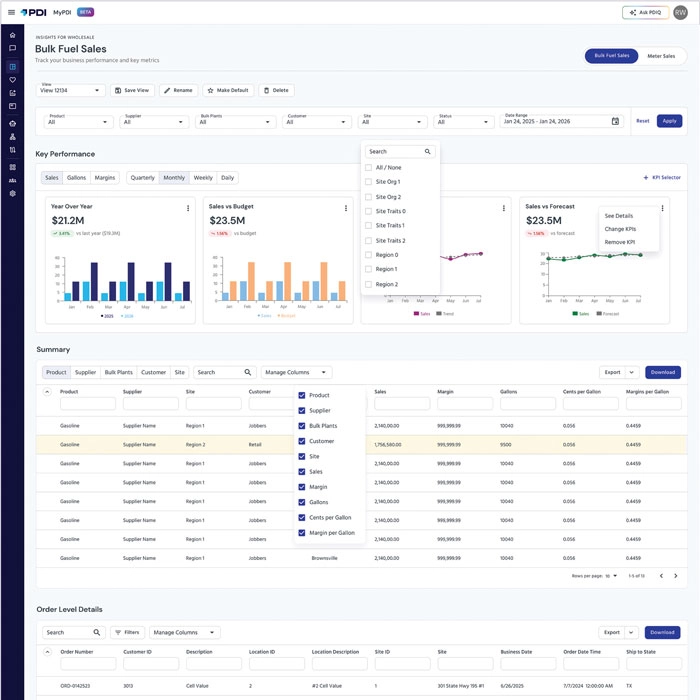The width and height of the screenshot is (700, 700).
Task: Select the Quarterly period tab
Action: click(142, 178)
